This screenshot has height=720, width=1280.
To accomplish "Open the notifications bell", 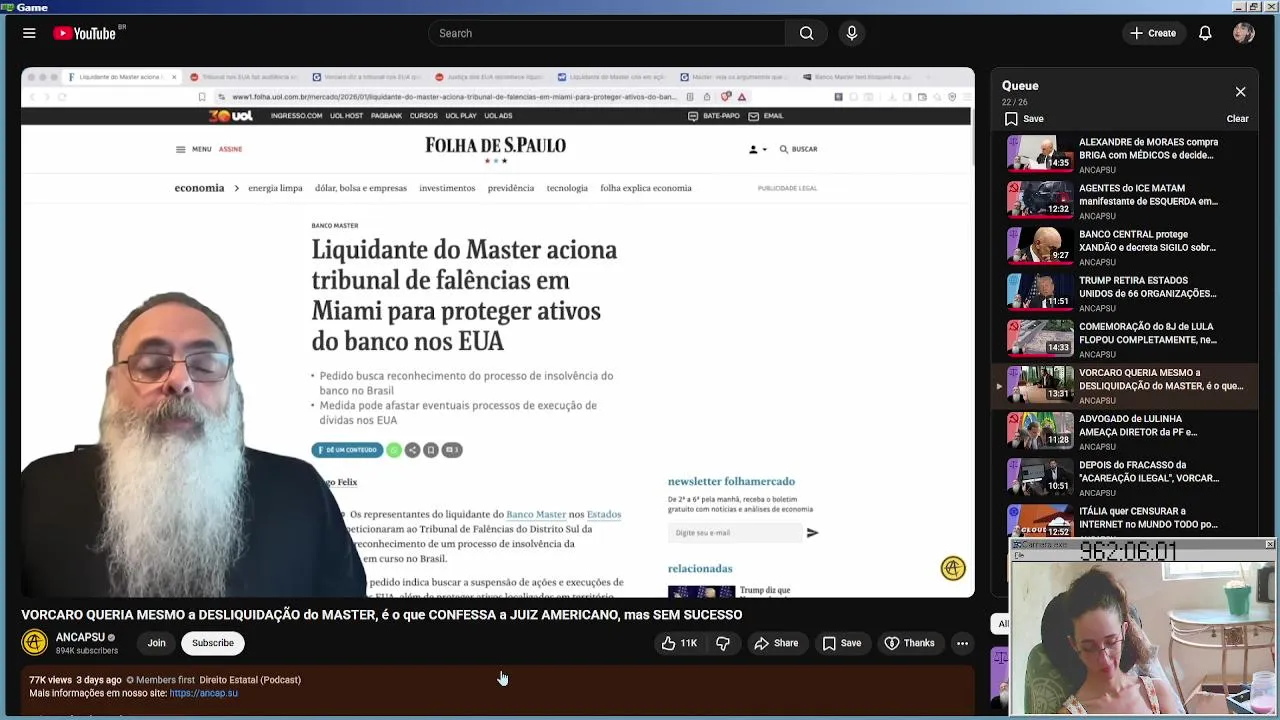I will [x=1205, y=33].
